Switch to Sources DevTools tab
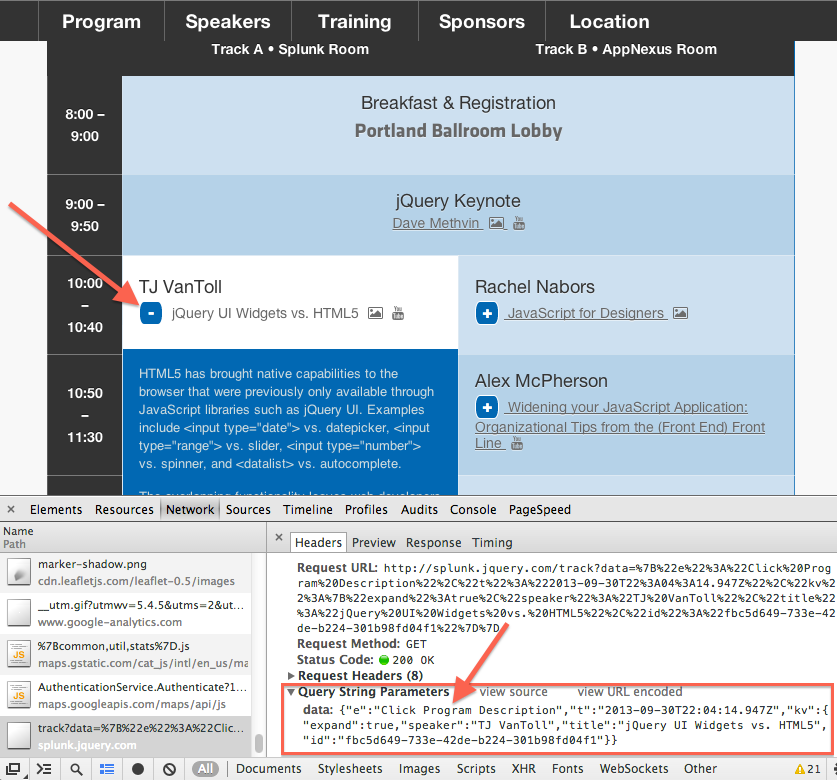The image size is (837, 780). click(x=248, y=510)
